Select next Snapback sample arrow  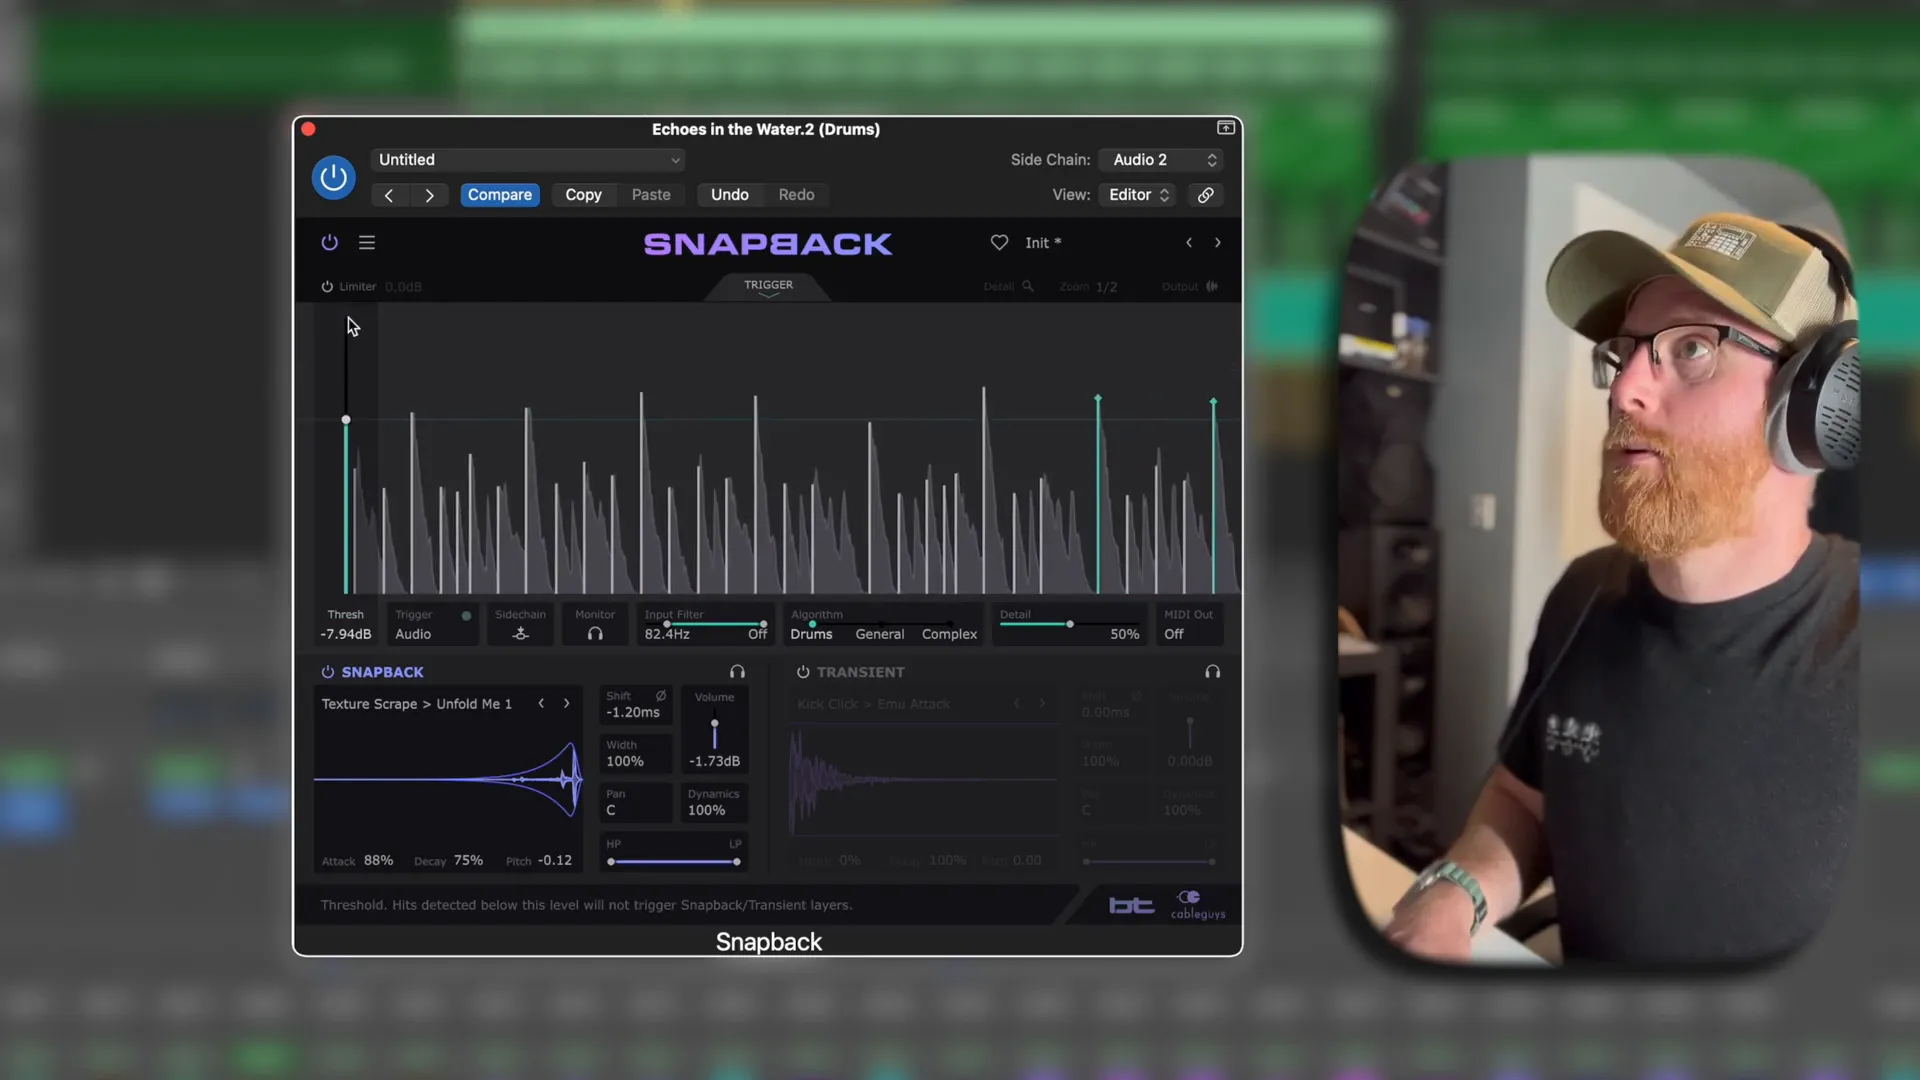[567, 704]
